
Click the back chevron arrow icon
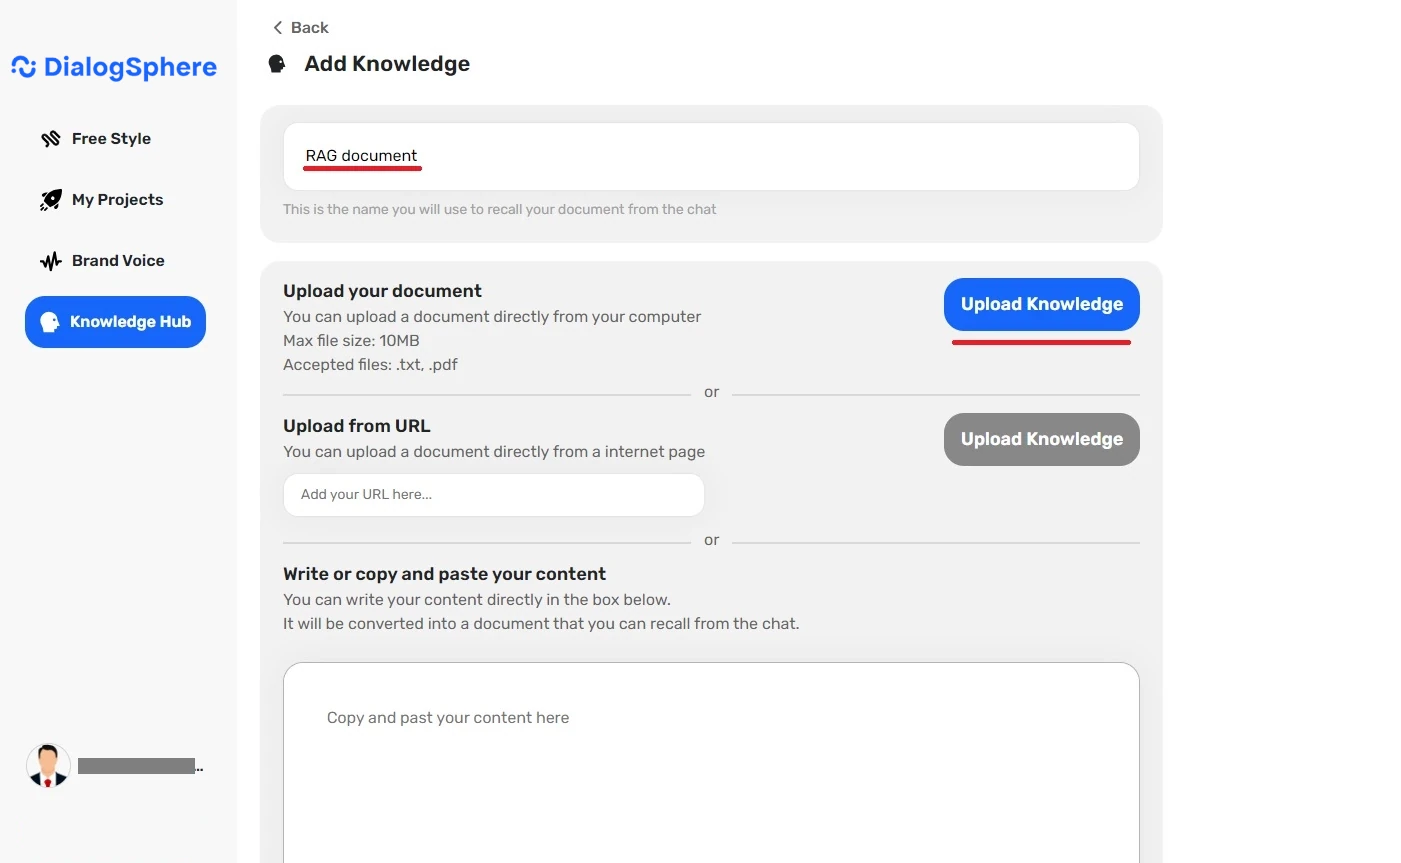coord(277,27)
